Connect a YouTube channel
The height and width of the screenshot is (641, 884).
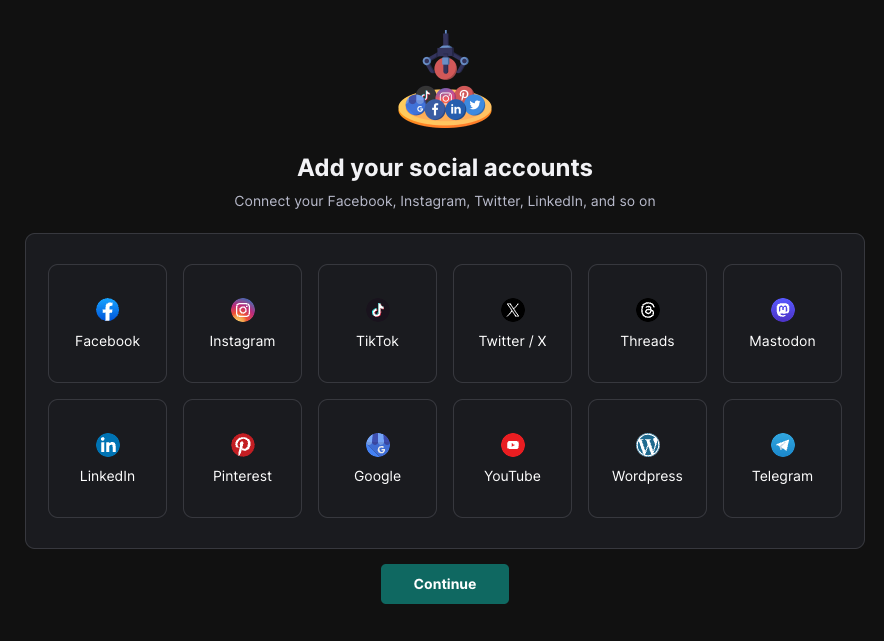pos(512,458)
